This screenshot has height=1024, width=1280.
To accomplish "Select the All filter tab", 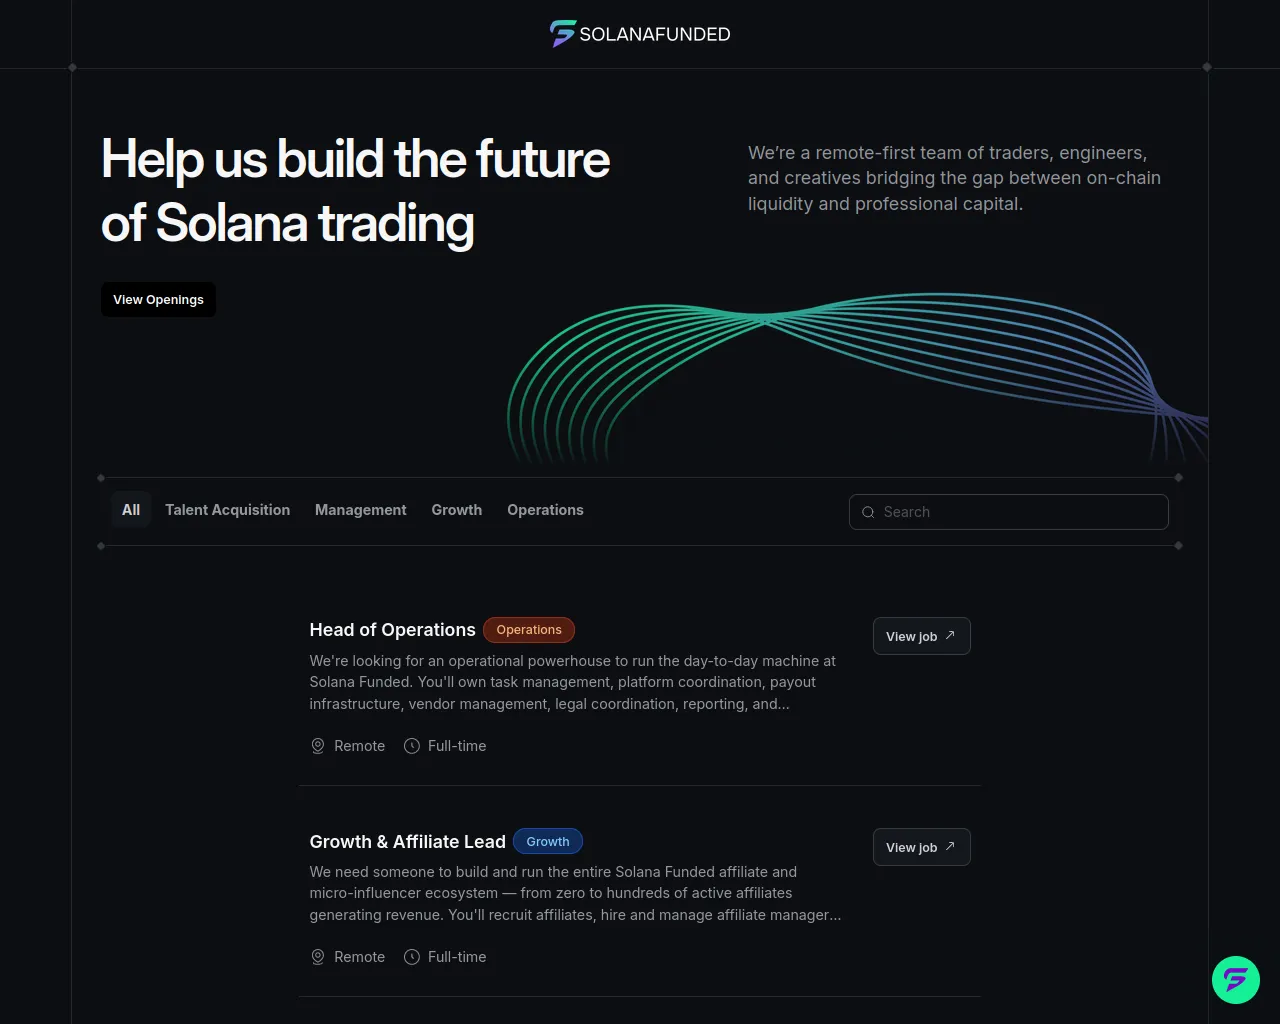I will tap(131, 510).
